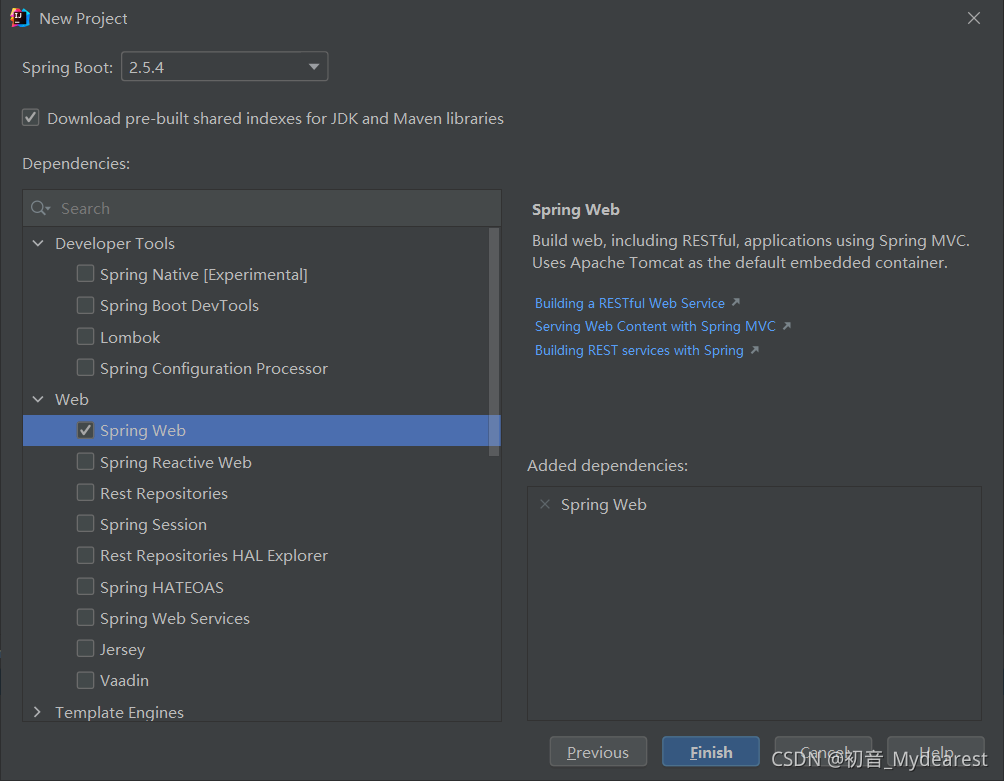Click the IntelliJ IDEA logo icon
The image size is (1004, 781).
click(20, 18)
